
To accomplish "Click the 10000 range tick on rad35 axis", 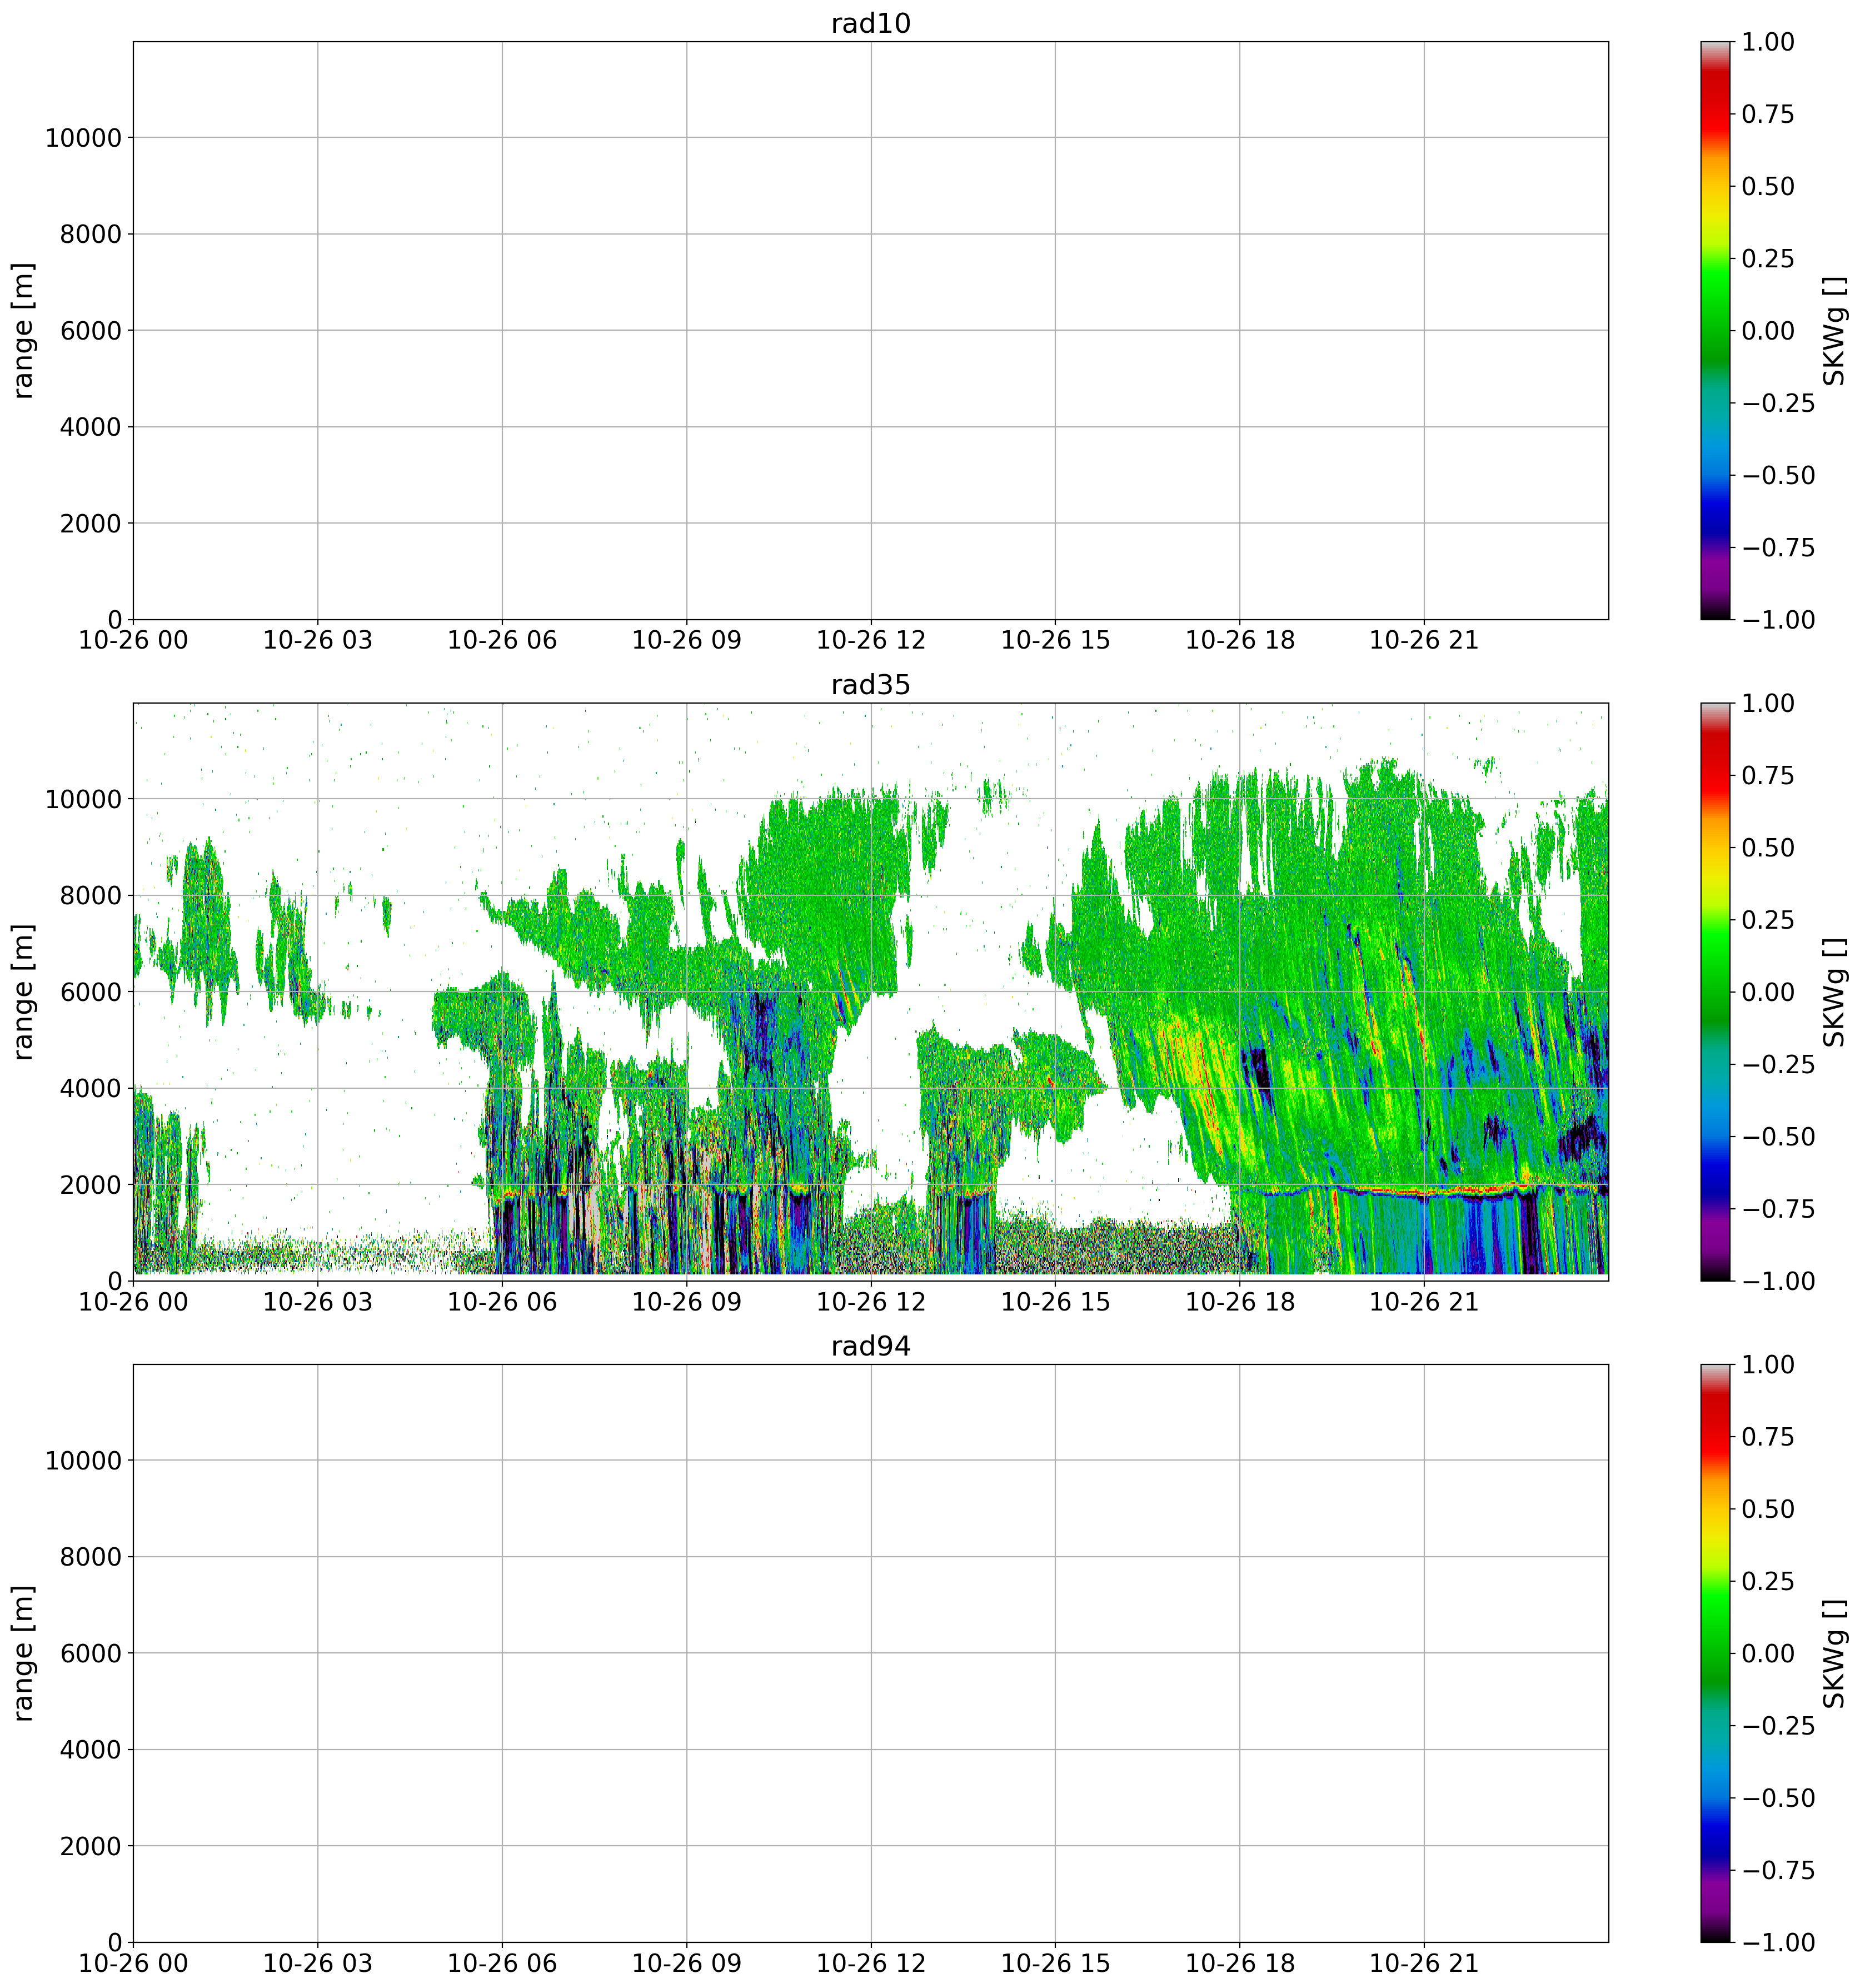I will click(83, 800).
